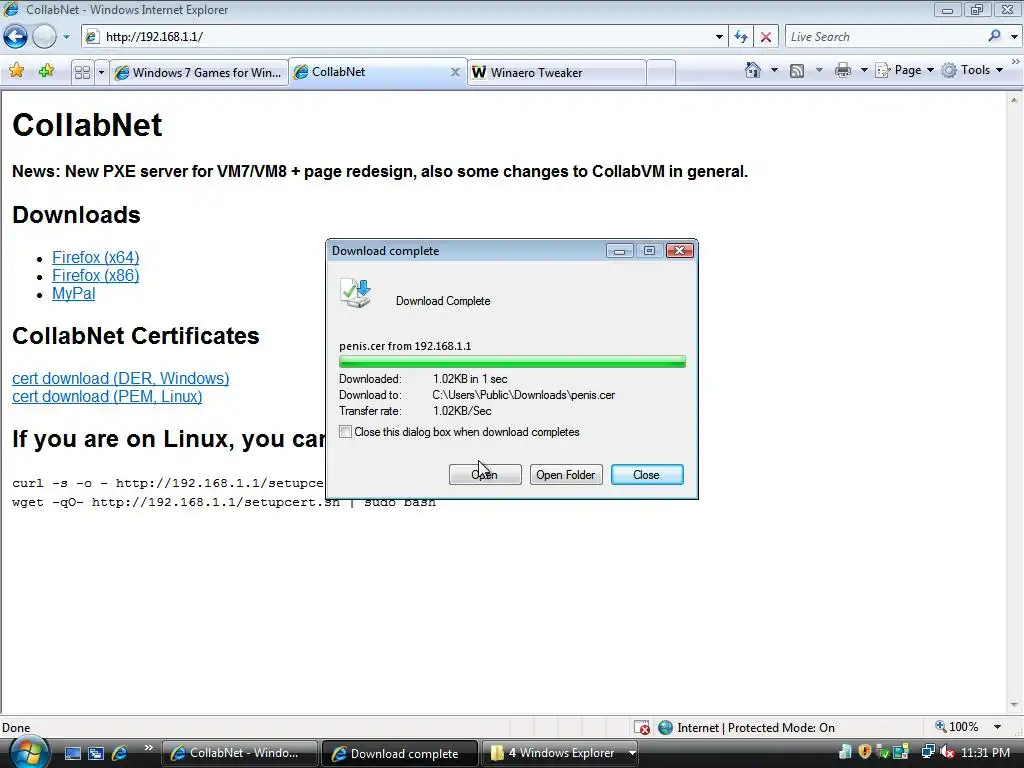Click Open in Download complete dialog
The image size is (1024, 768).
(485, 475)
